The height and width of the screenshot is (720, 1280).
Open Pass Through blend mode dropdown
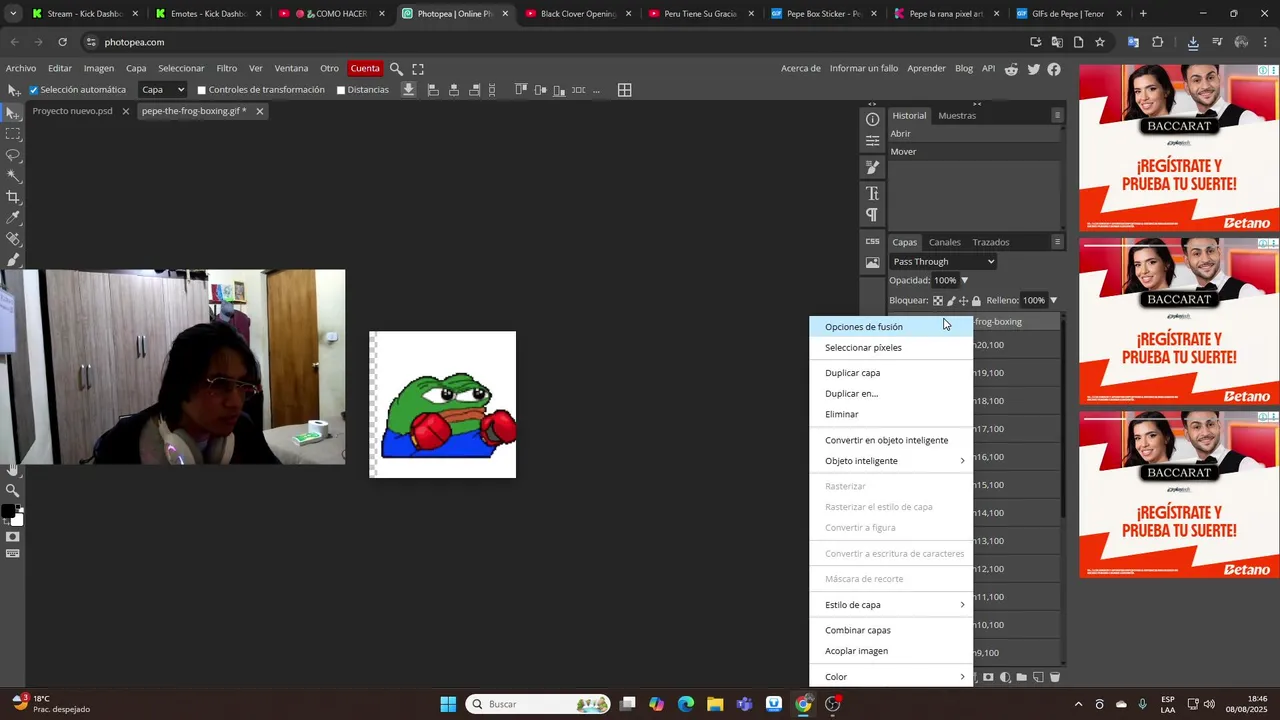click(943, 262)
